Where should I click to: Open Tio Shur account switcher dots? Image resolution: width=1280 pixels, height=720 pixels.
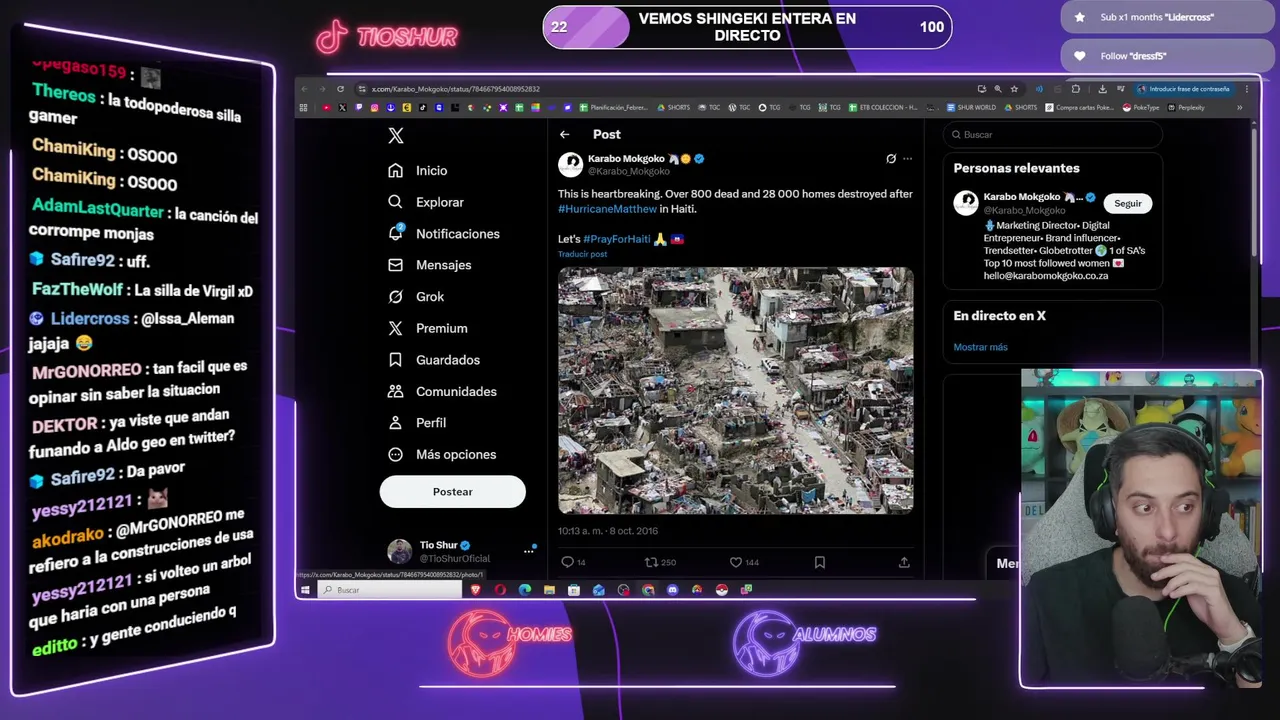(x=529, y=551)
